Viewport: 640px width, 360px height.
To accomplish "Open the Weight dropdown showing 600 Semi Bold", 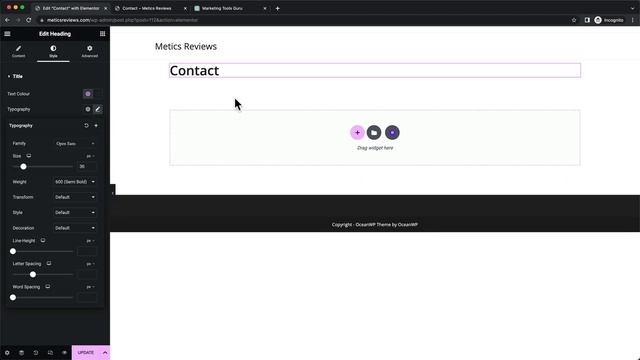I will click(75, 182).
